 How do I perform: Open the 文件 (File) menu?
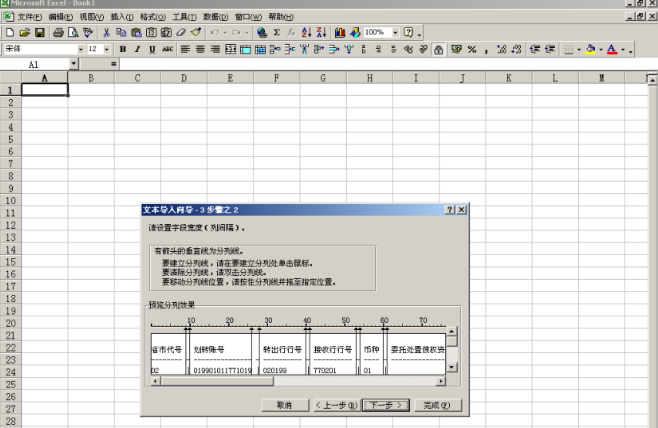point(29,17)
